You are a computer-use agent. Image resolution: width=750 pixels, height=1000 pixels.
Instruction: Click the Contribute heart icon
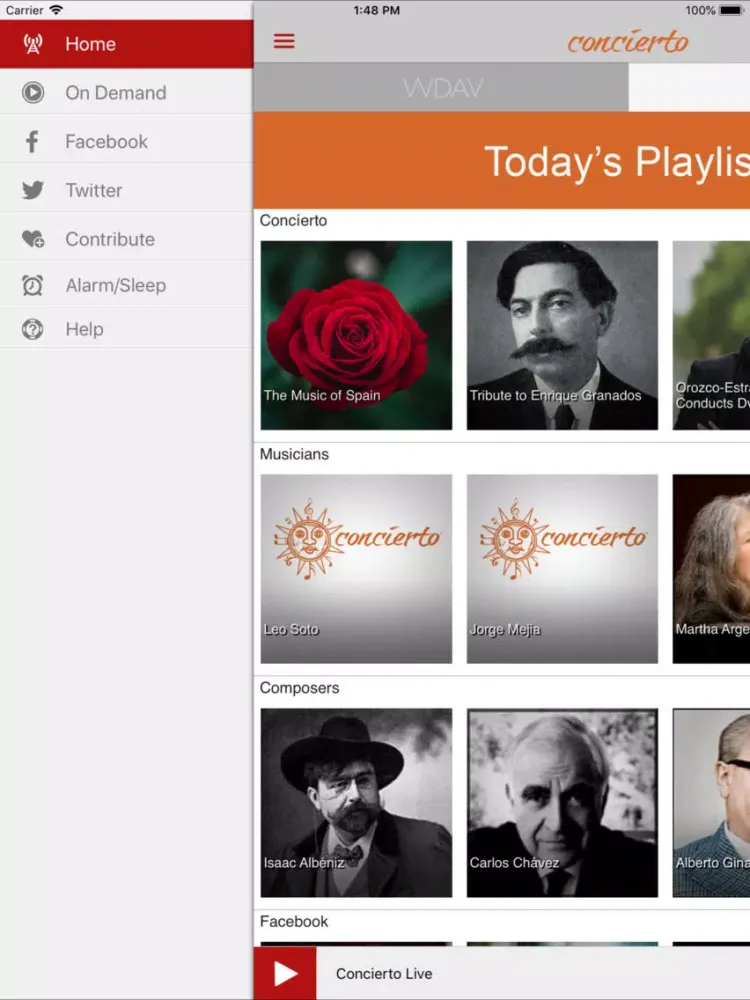pyautogui.click(x=33, y=239)
